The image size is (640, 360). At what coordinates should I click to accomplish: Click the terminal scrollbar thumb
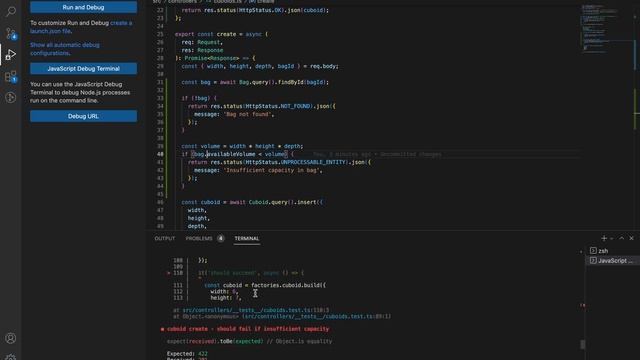[x=583, y=344]
